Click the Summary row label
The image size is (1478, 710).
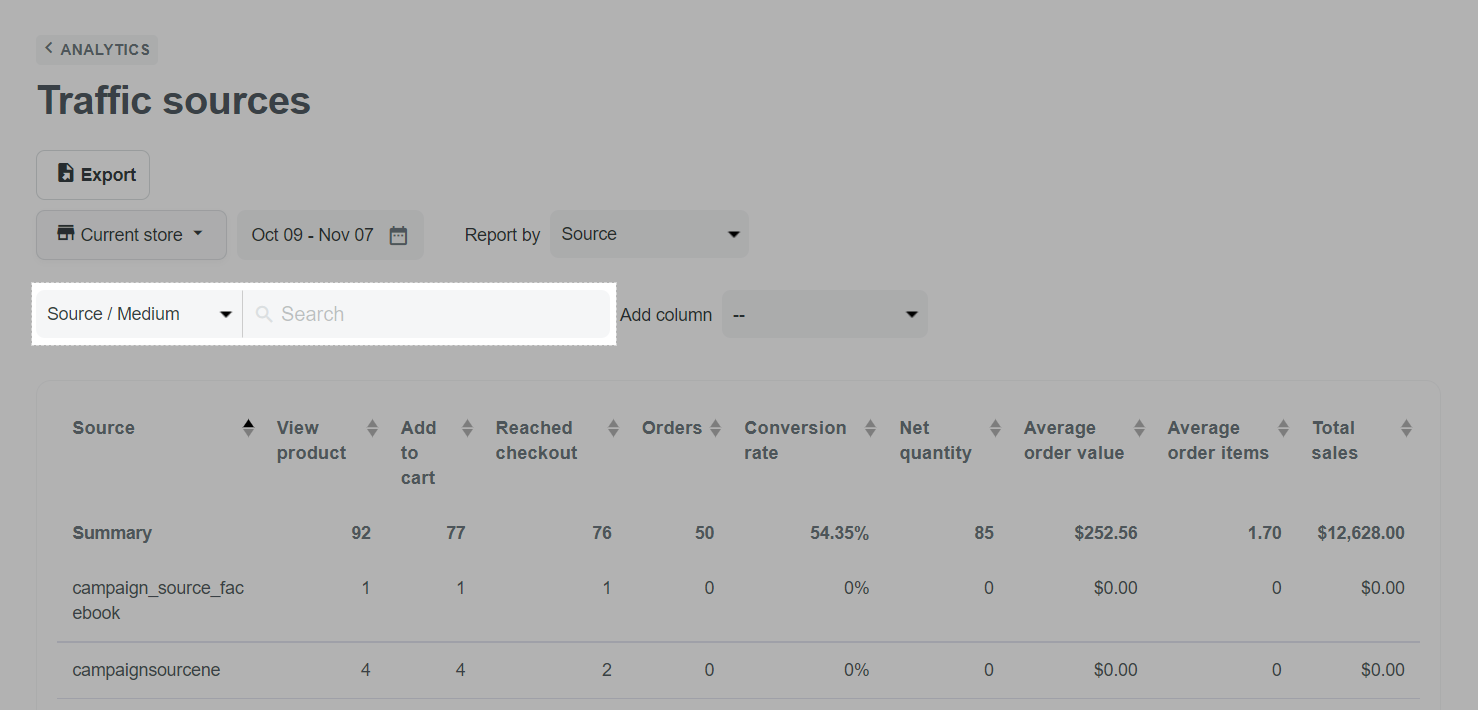112,533
